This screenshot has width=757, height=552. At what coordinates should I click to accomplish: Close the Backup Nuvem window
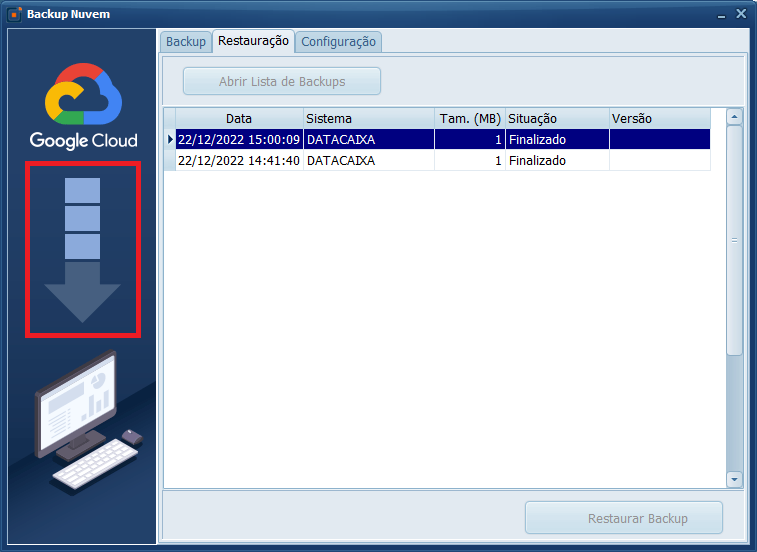741,14
